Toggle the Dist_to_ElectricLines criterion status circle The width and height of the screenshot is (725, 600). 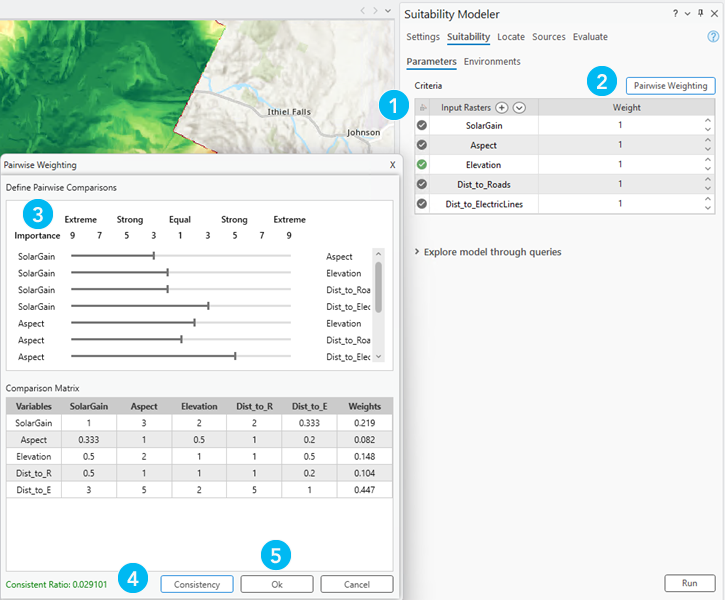[422, 203]
